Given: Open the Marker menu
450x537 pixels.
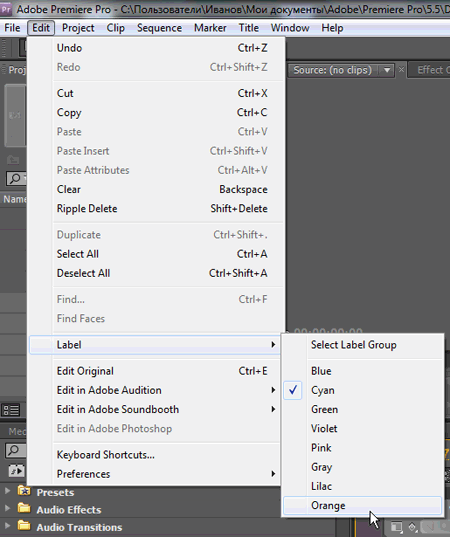Looking at the screenshot, I should pos(210,28).
